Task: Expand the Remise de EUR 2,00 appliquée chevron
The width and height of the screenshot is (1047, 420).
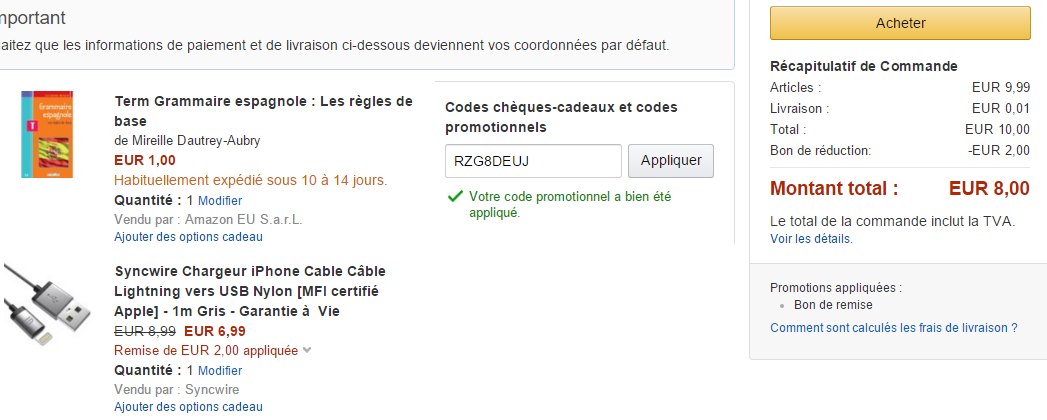Action: coord(306,350)
